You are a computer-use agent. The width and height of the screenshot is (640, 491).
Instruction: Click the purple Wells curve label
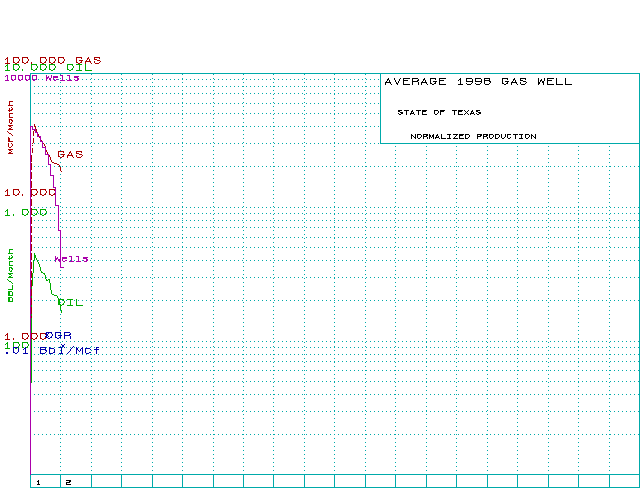[71, 259]
